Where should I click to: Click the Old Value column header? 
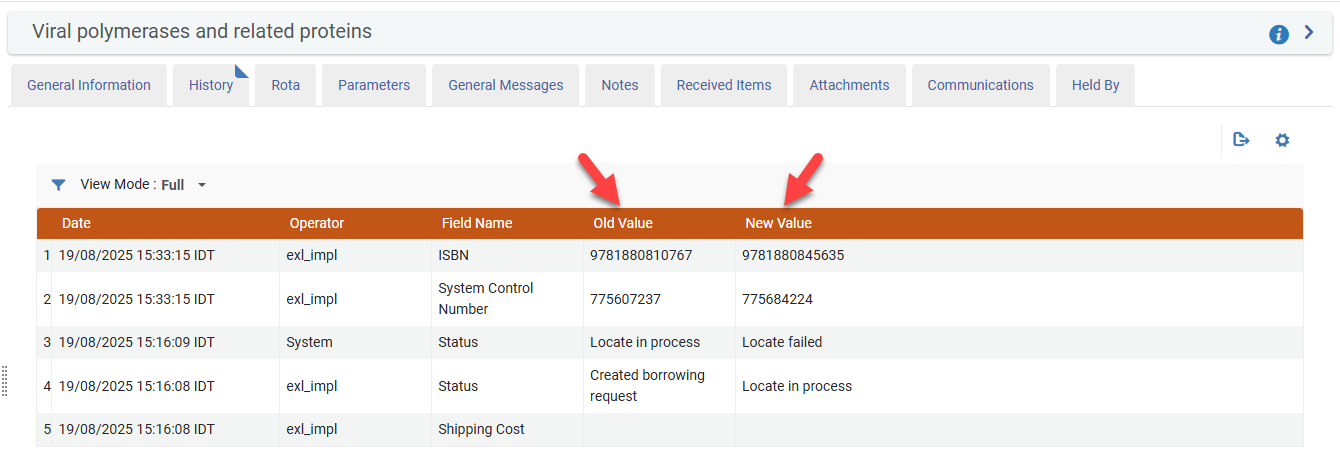tap(622, 223)
